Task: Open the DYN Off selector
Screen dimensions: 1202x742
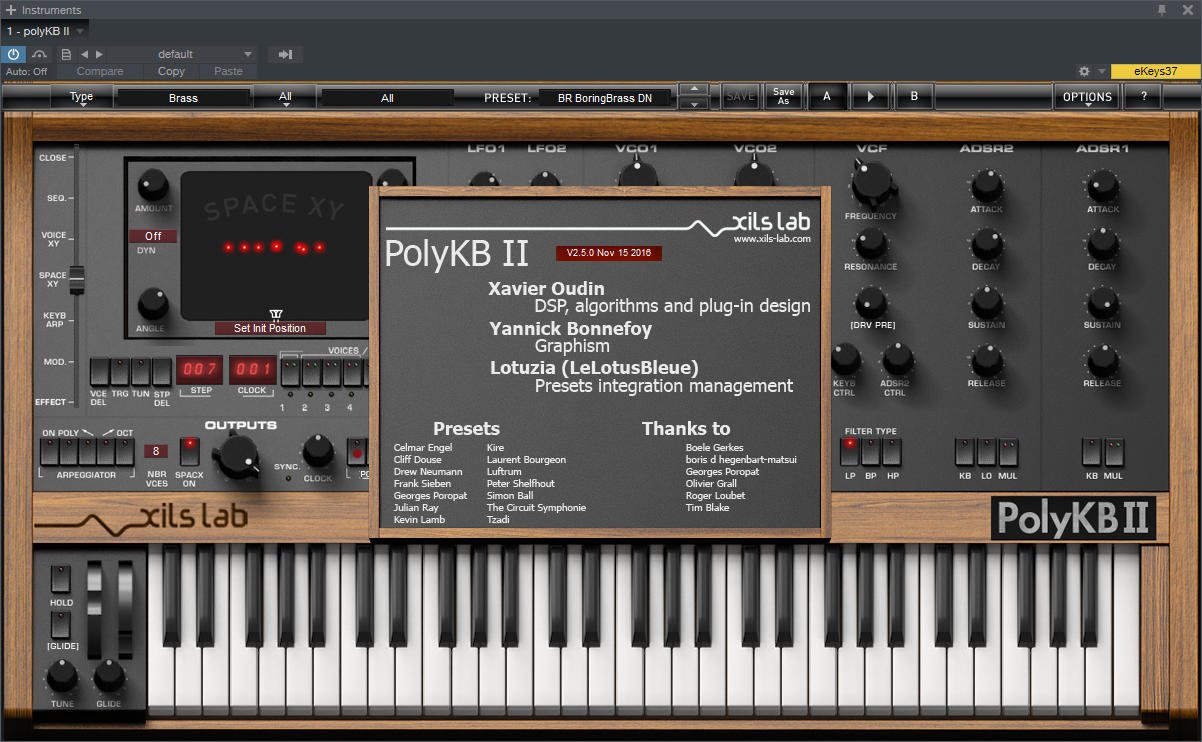Action: point(153,236)
